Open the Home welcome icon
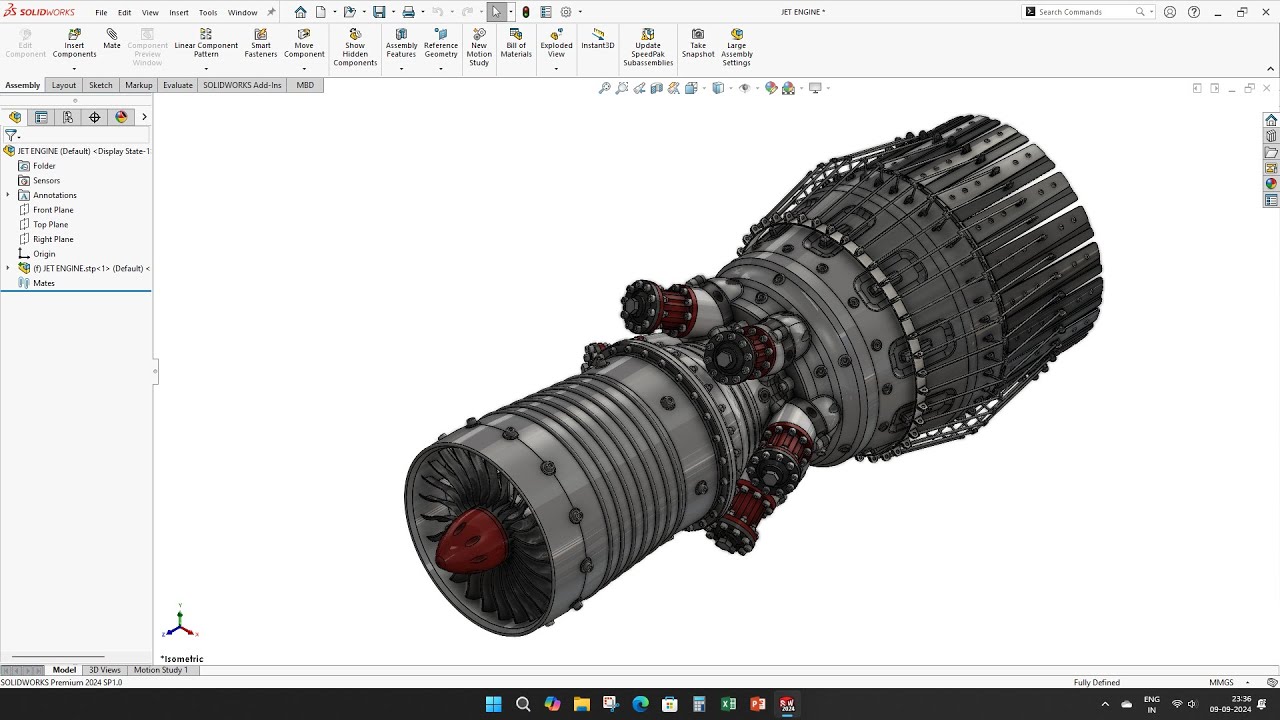 coord(300,12)
